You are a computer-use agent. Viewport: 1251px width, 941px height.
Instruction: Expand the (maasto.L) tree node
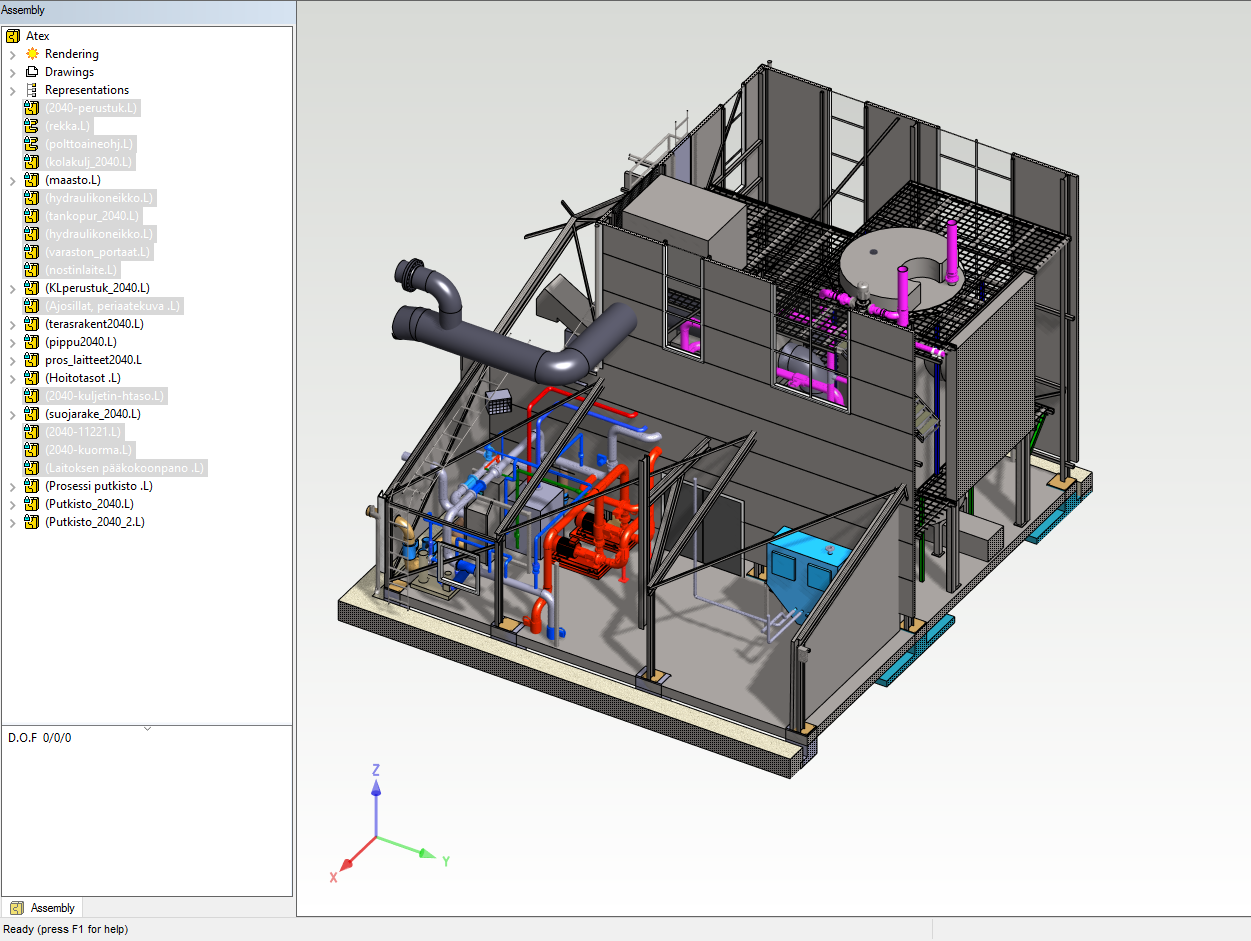pyautogui.click(x=13, y=180)
